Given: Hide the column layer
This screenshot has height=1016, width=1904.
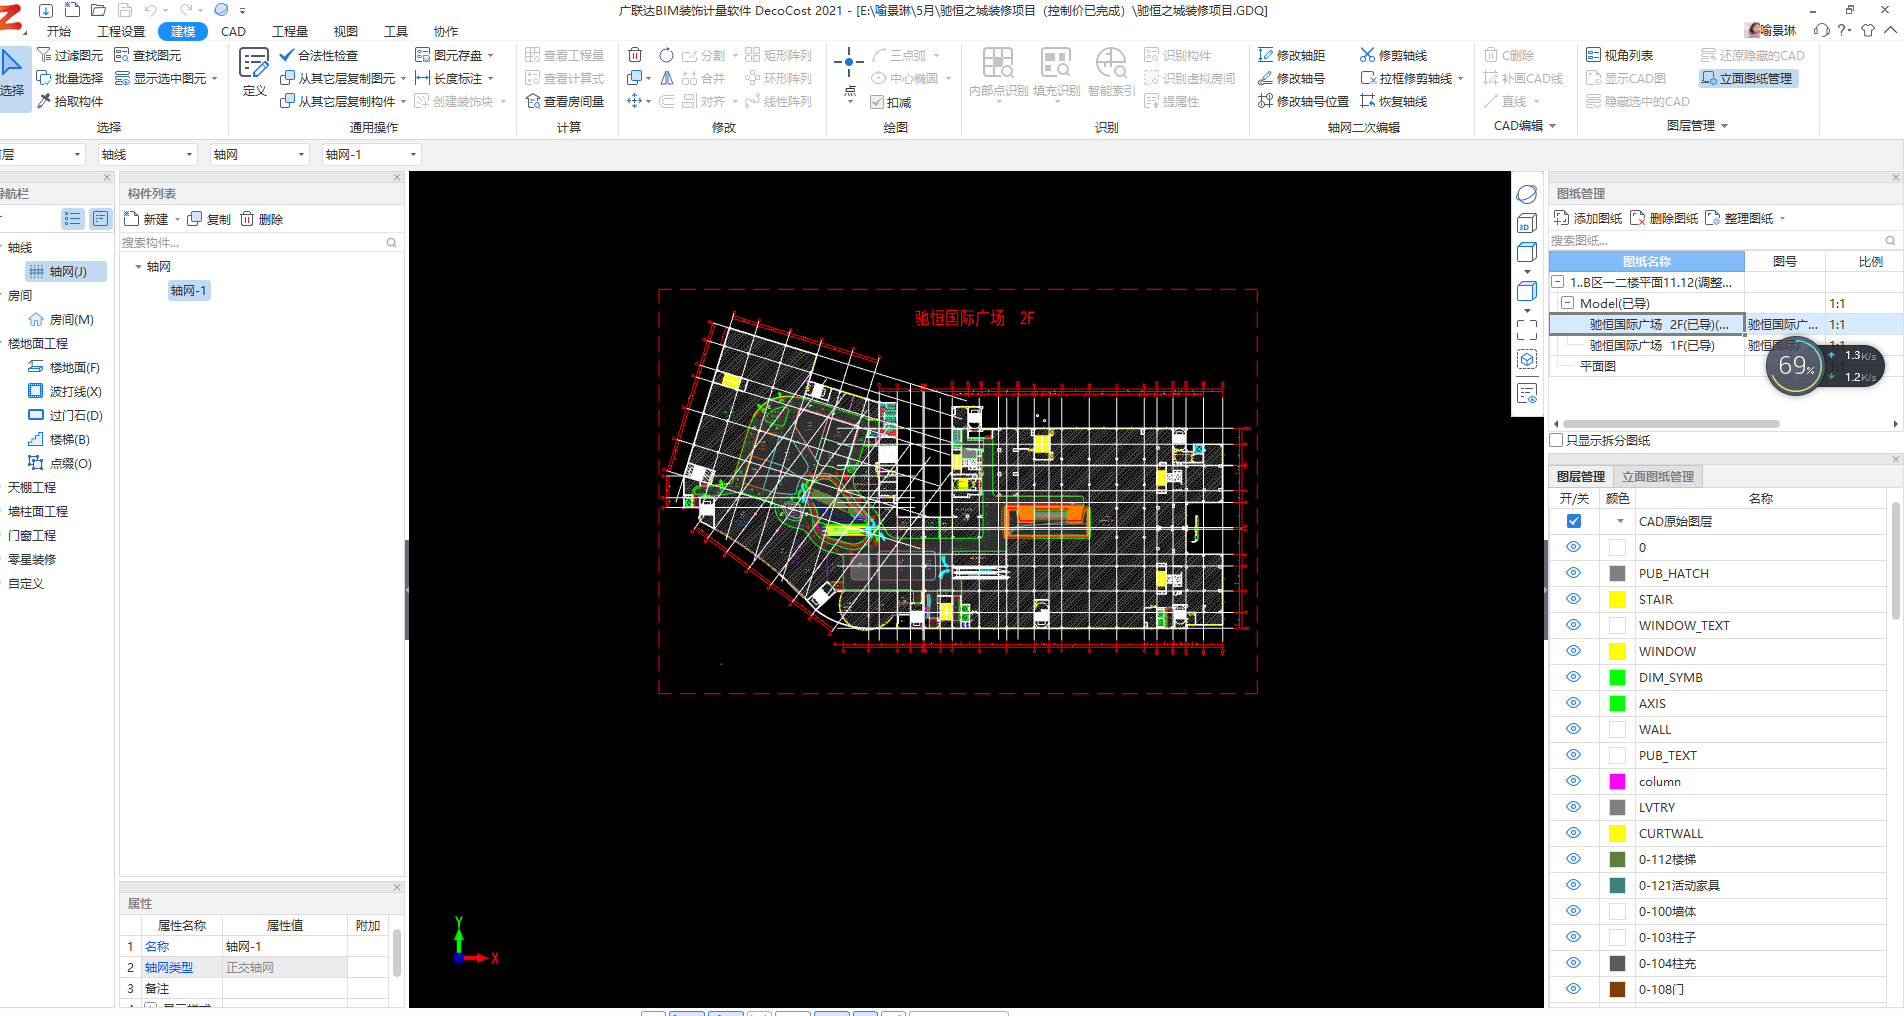Looking at the screenshot, I should point(1573,781).
